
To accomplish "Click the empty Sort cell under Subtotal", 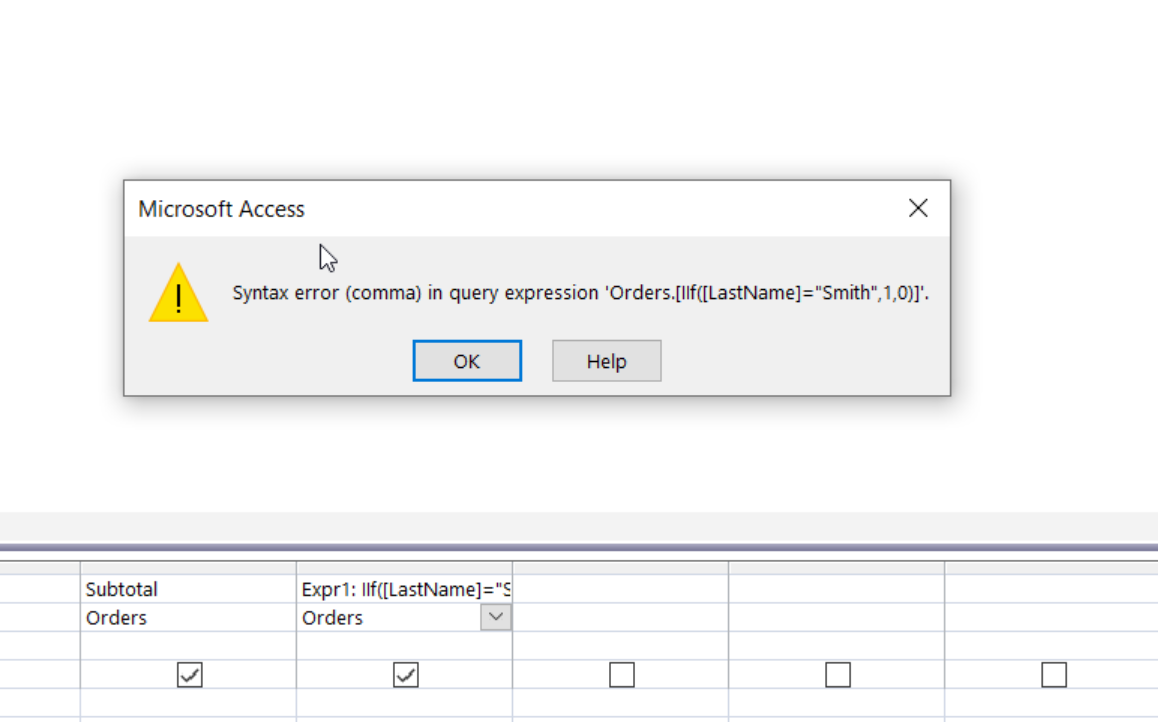I will click(188, 645).
